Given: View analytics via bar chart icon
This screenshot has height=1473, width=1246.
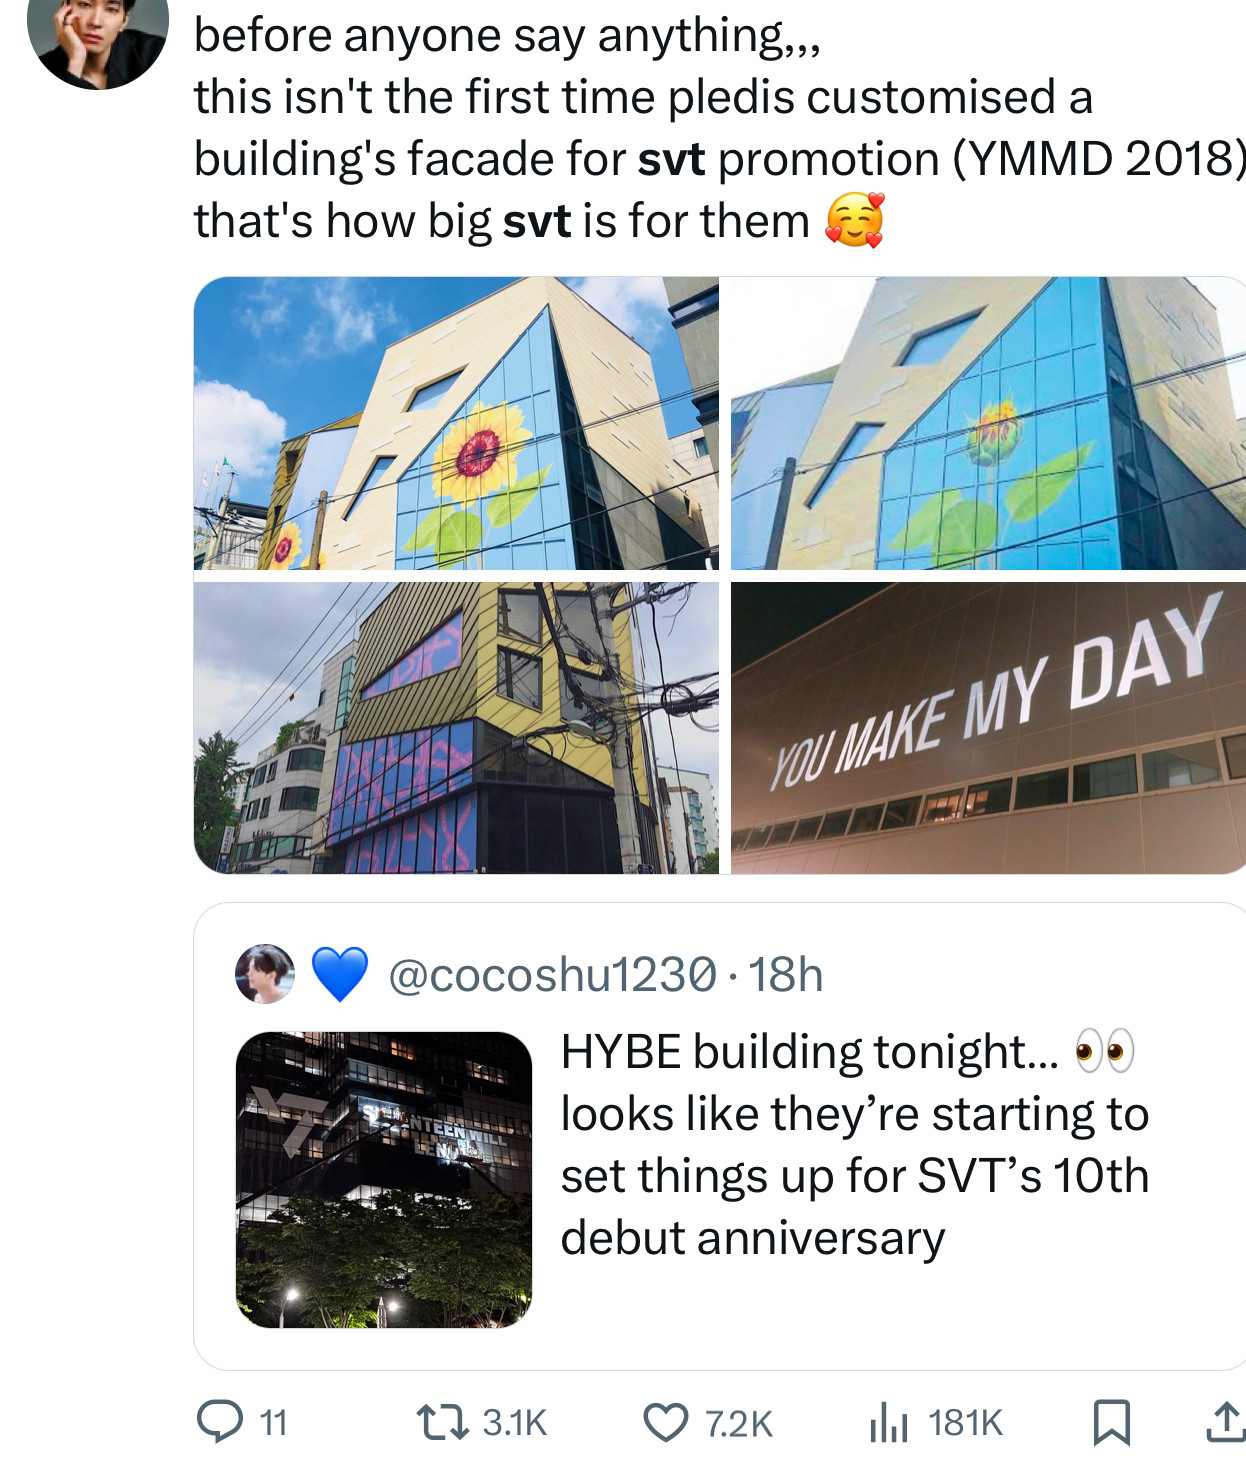Looking at the screenshot, I should click(888, 1423).
